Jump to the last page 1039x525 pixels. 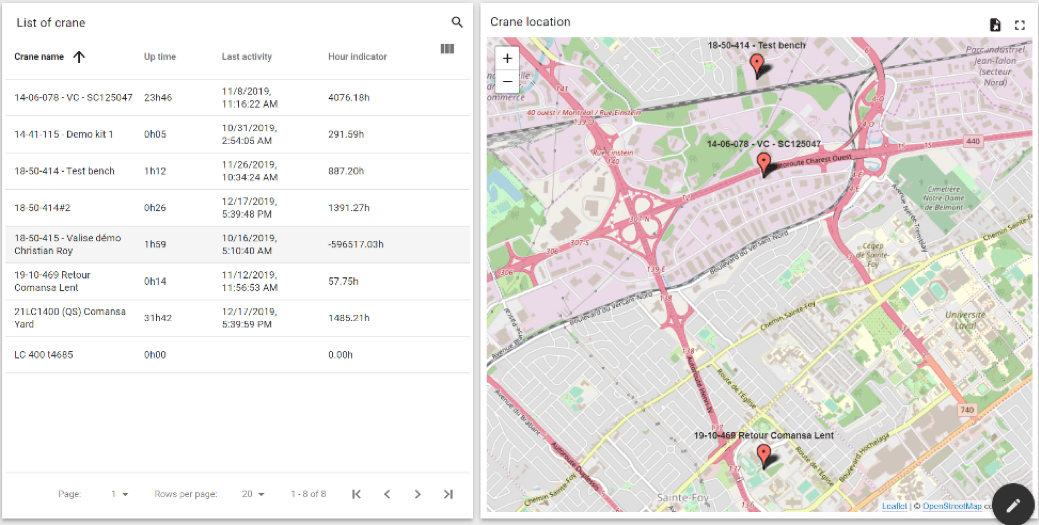click(448, 494)
